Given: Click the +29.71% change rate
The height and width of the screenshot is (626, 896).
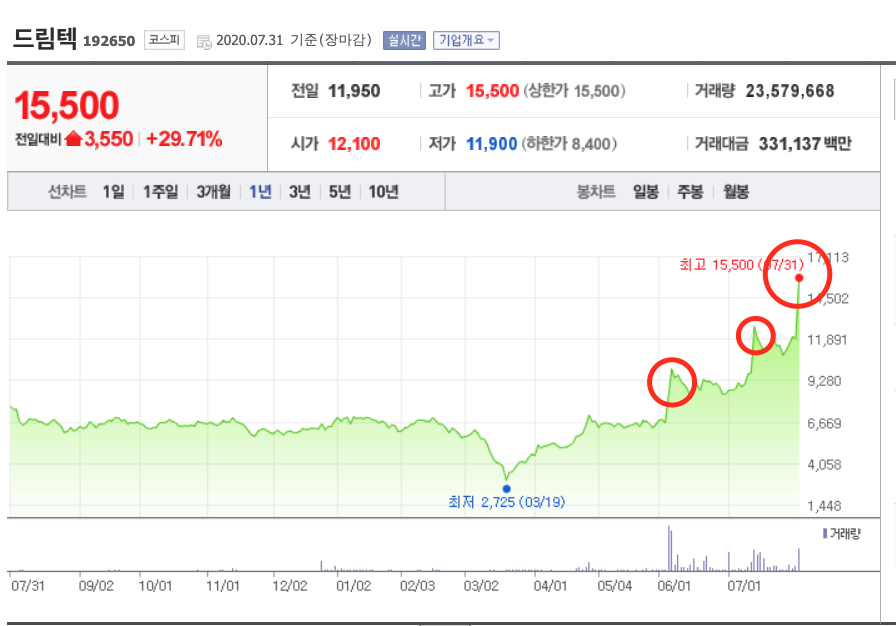Looking at the screenshot, I should click(x=184, y=139).
